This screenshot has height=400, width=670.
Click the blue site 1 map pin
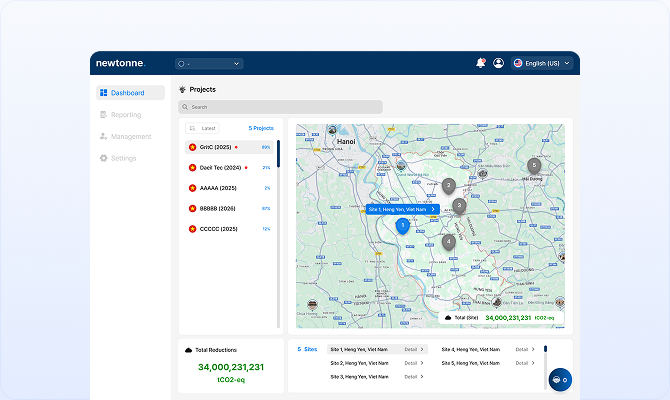(x=403, y=227)
